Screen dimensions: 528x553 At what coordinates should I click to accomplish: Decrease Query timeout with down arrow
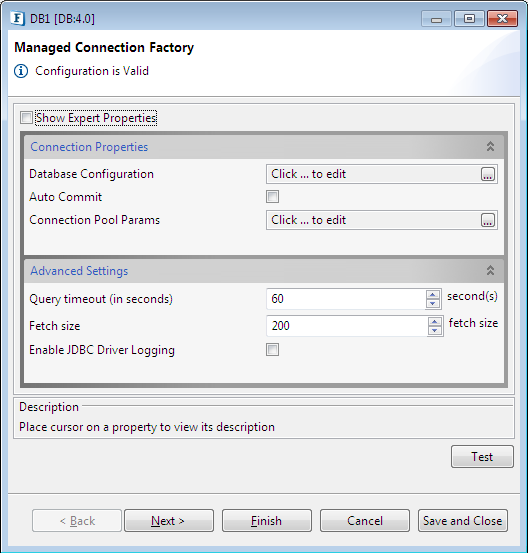pyautogui.click(x=432, y=304)
